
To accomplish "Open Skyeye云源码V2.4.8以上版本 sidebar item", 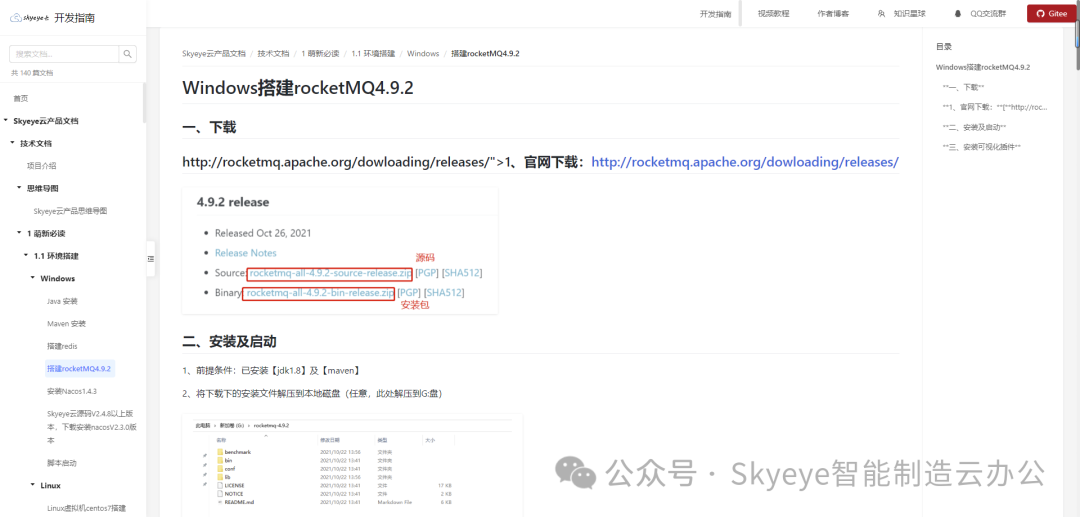I will click(x=92, y=427).
